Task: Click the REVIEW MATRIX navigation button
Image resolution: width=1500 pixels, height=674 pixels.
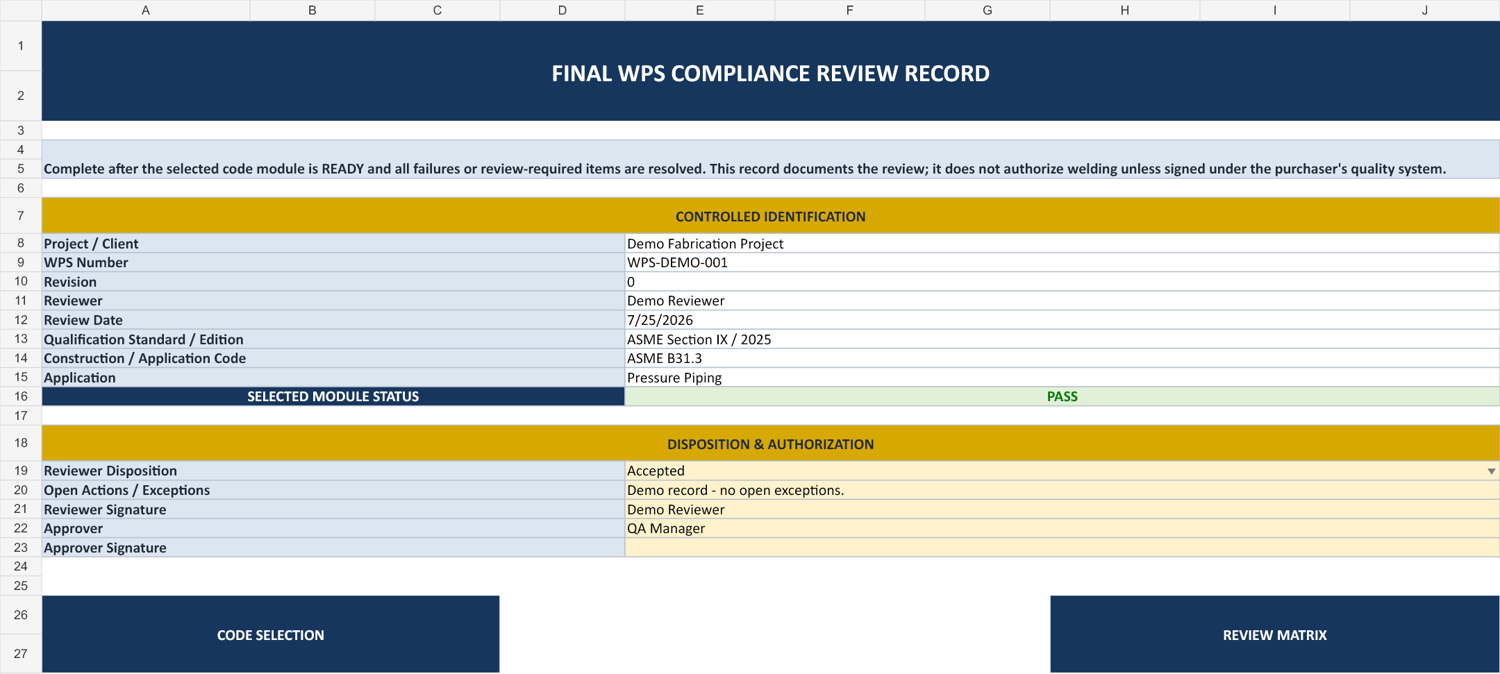Action: (x=1275, y=634)
